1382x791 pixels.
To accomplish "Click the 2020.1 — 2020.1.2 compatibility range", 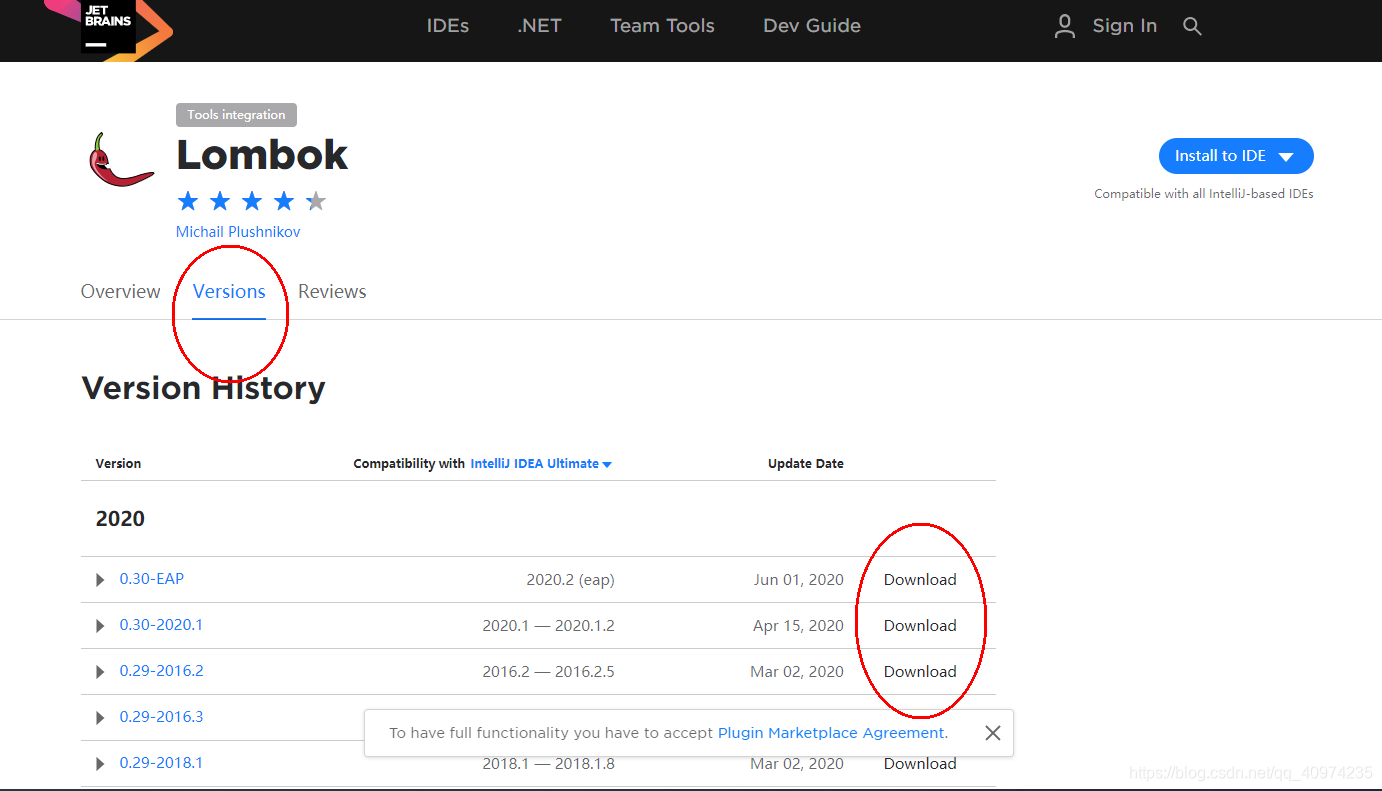I will 548,626.
